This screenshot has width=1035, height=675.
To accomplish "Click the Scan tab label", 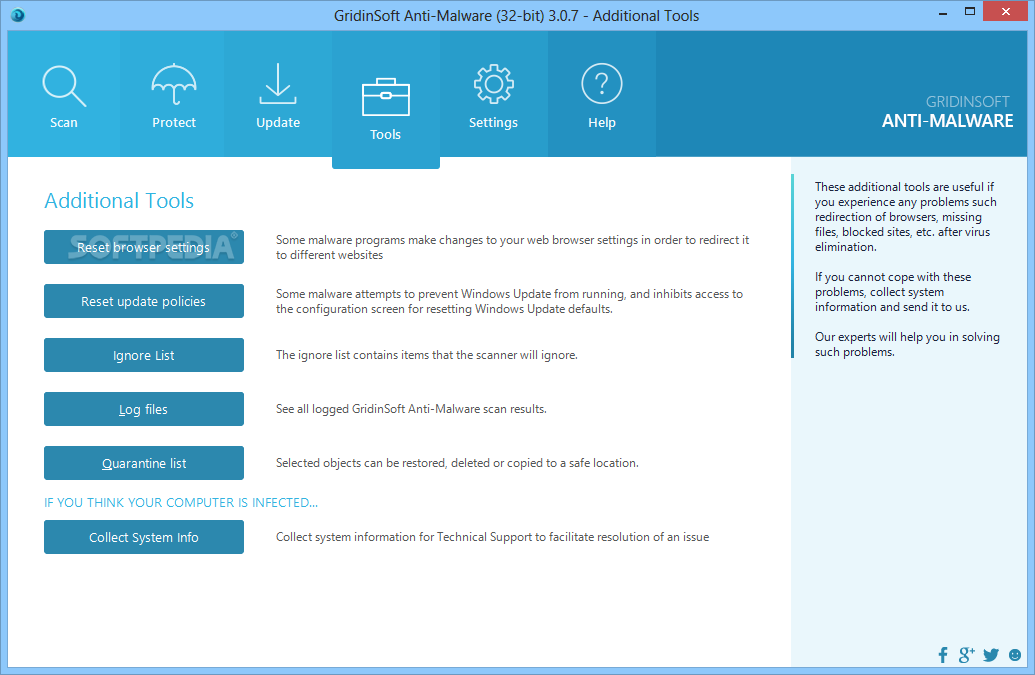I will [64, 123].
